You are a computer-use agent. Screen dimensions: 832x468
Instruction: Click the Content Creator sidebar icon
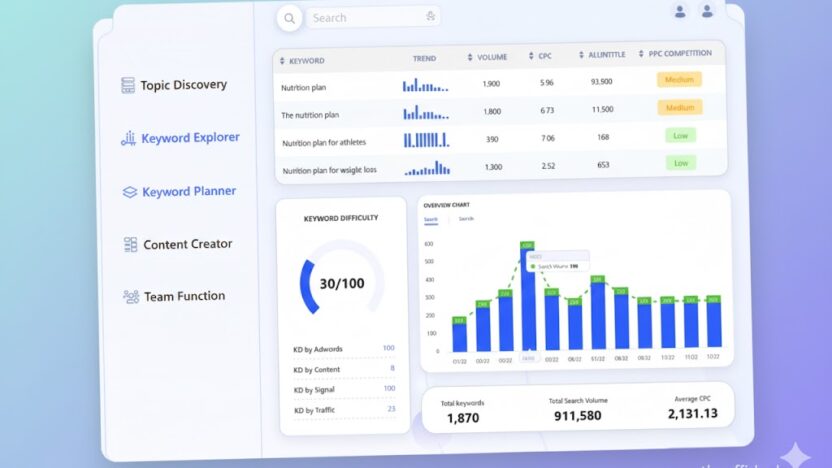[x=130, y=245]
